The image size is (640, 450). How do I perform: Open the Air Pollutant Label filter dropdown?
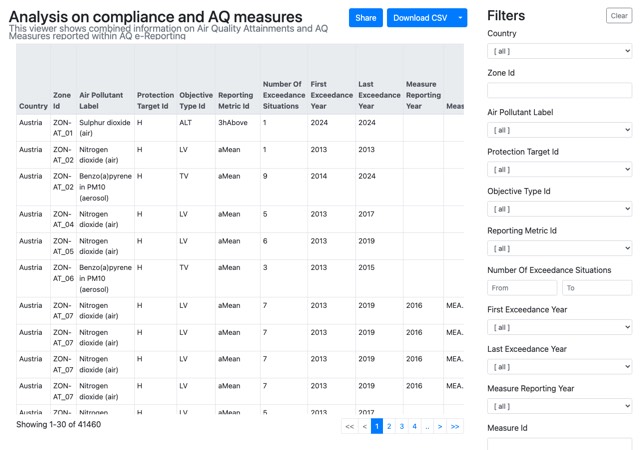[559, 130]
